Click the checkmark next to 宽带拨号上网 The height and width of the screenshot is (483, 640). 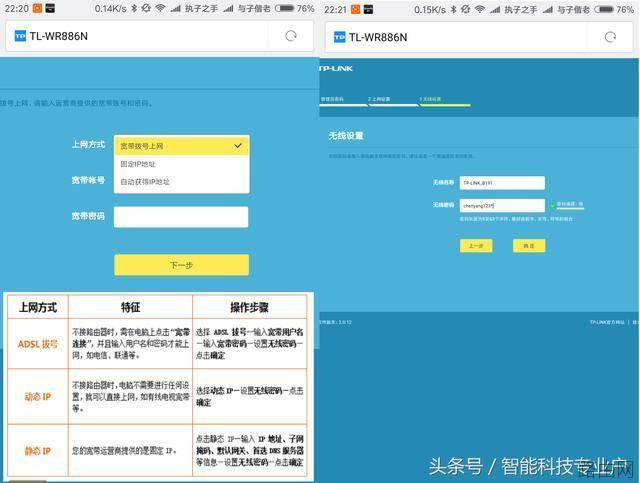click(x=238, y=145)
